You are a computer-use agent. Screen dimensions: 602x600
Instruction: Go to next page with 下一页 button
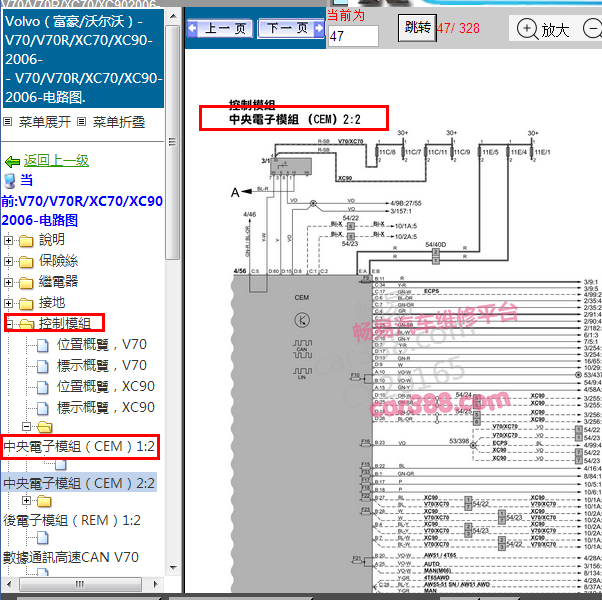[x=291, y=28]
